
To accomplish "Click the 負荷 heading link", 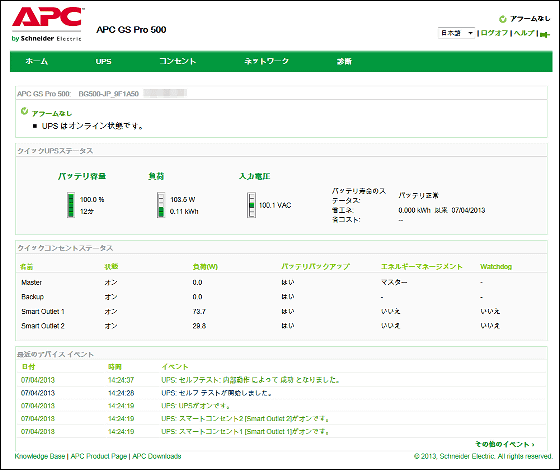I will [x=156, y=176].
